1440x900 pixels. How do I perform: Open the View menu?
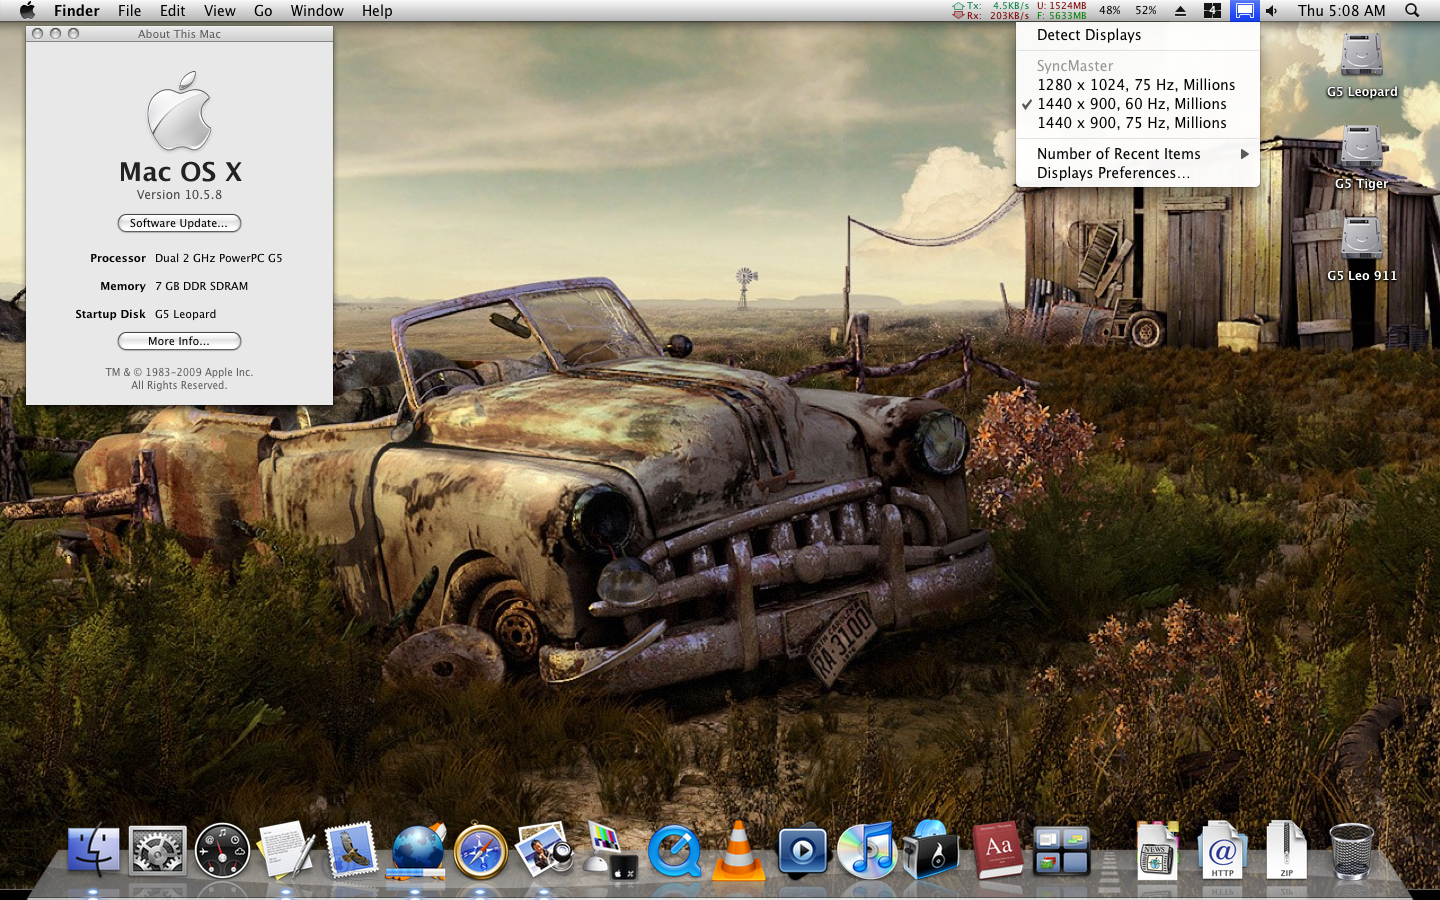tap(220, 11)
